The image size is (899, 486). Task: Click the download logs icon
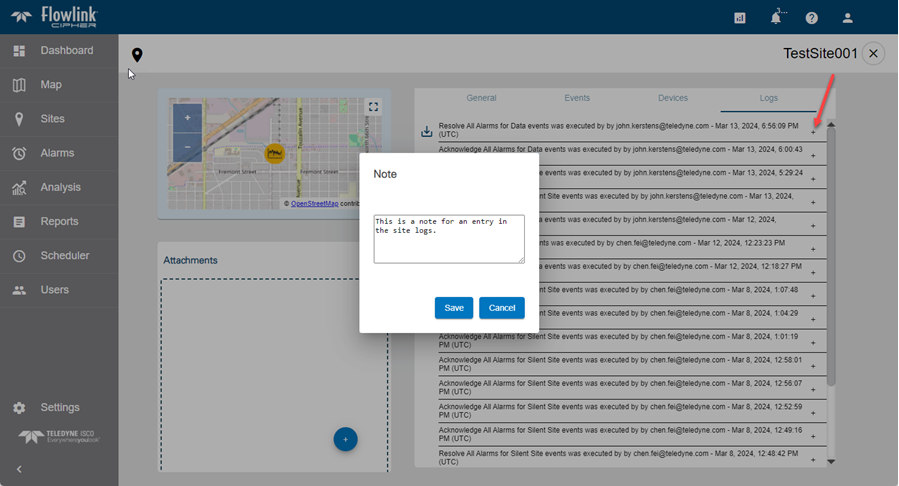(427, 131)
